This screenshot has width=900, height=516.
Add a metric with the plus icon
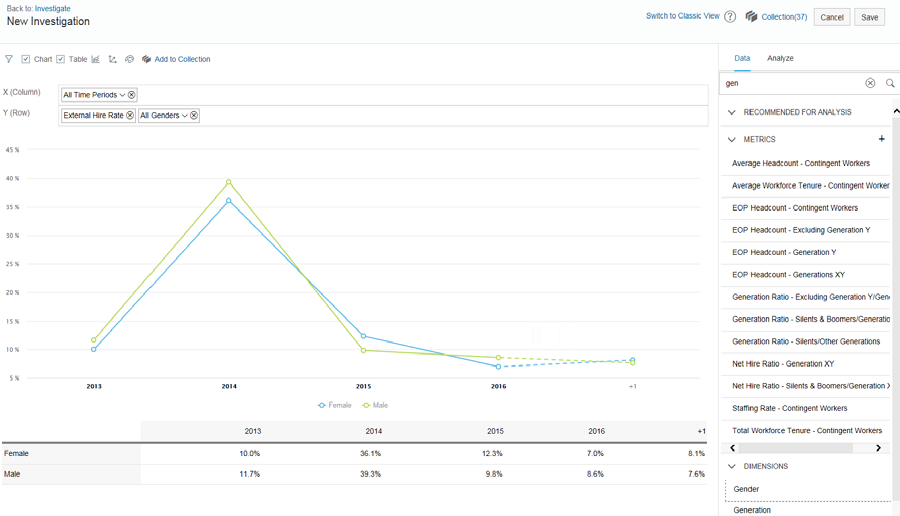point(882,139)
